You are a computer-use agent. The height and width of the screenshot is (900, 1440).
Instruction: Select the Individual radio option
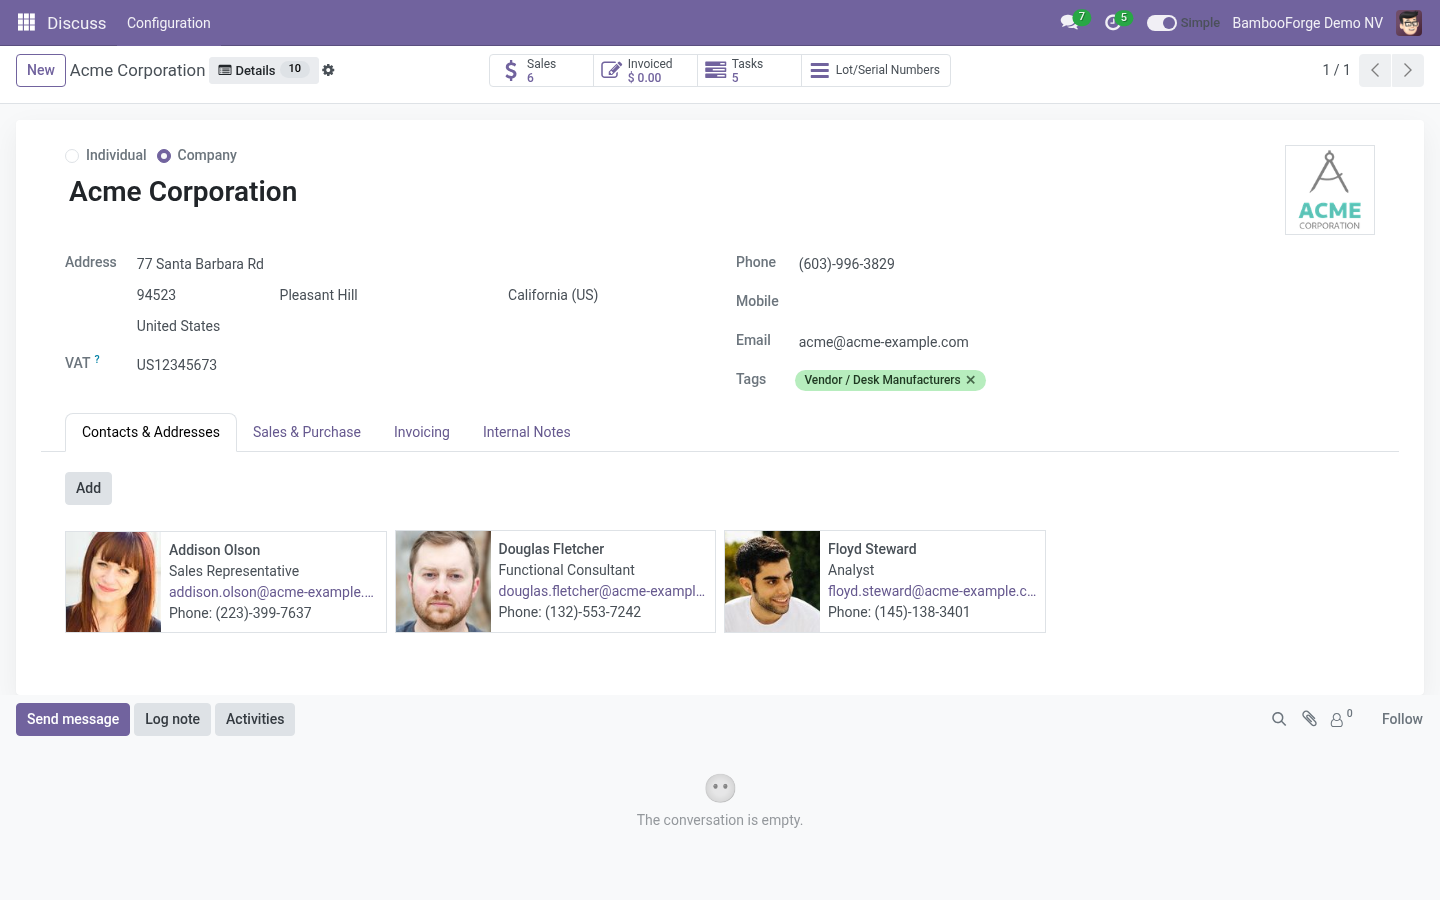point(72,155)
